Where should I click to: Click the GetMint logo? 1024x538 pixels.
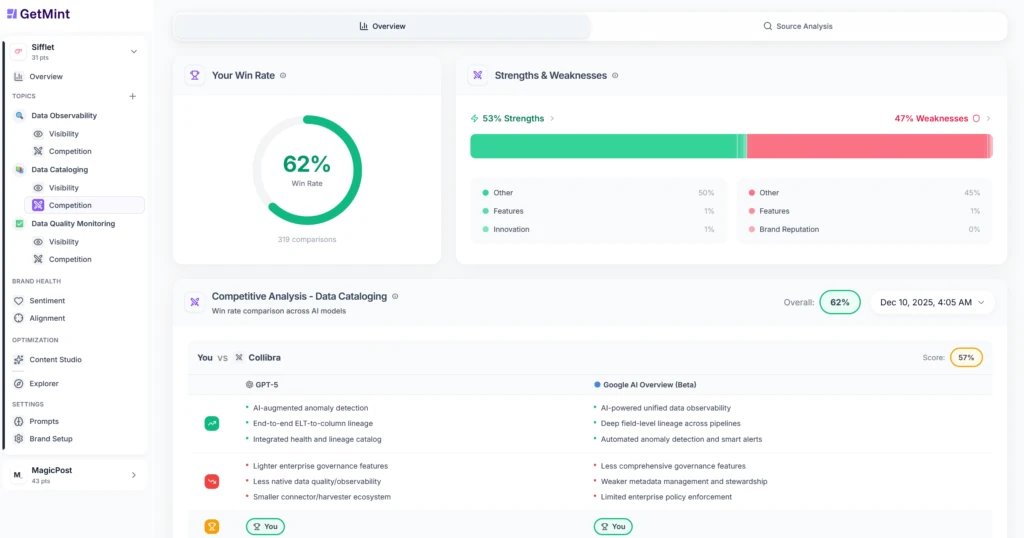click(38, 14)
